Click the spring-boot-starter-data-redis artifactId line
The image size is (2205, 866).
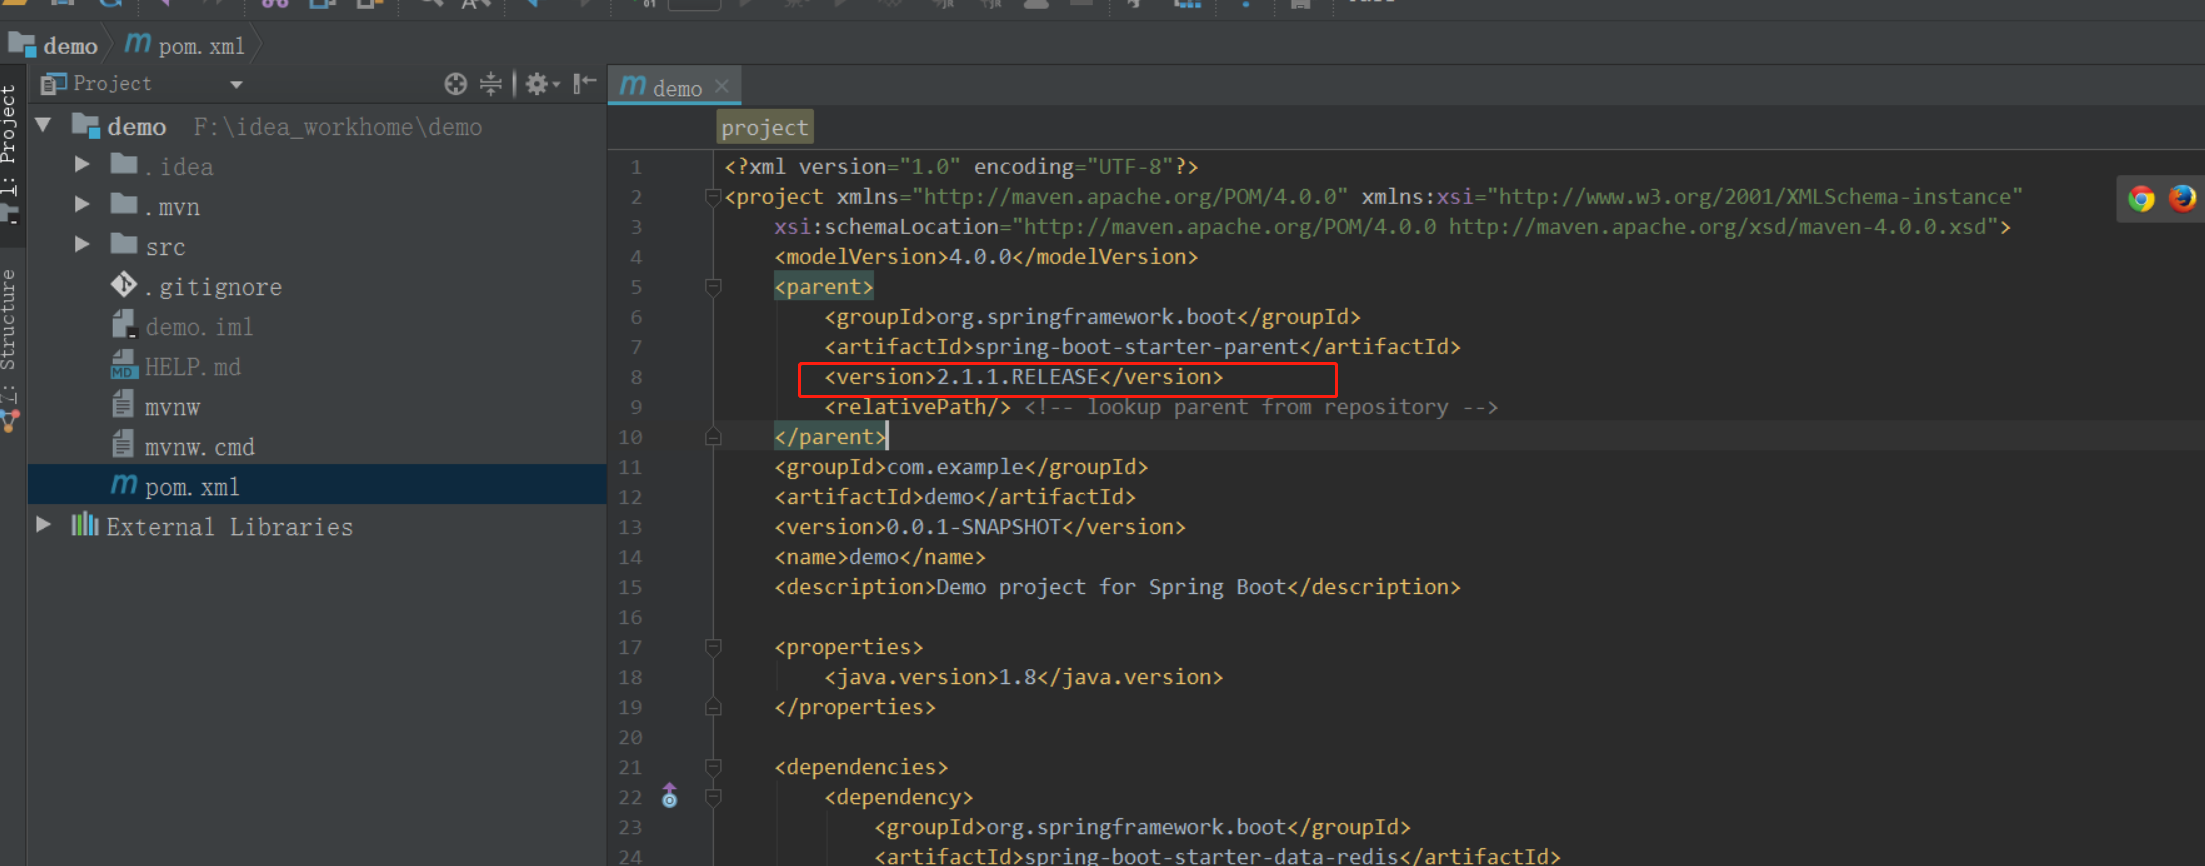tap(1217, 856)
